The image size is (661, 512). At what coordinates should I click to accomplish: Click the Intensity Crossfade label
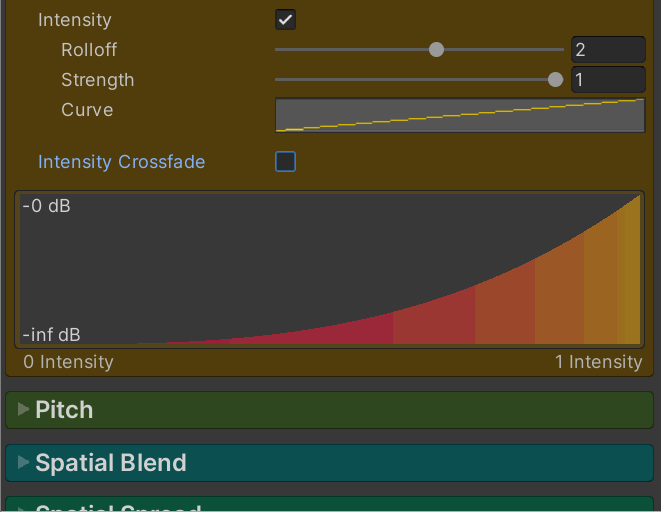click(x=121, y=162)
